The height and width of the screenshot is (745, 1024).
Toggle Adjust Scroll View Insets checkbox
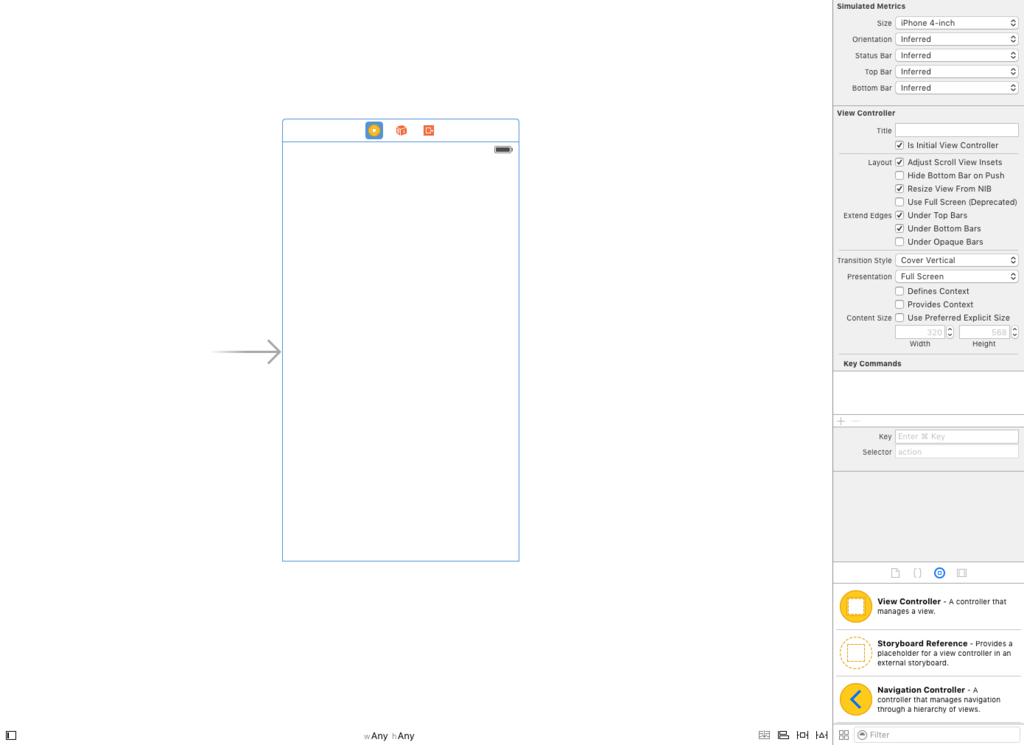pyautogui.click(x=899, y=162)
